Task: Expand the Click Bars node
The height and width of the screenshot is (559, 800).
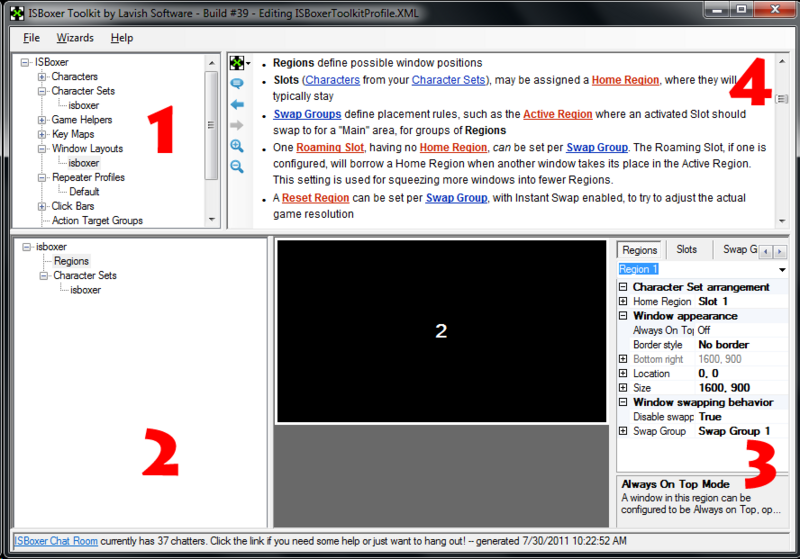Action: point(42,207)
